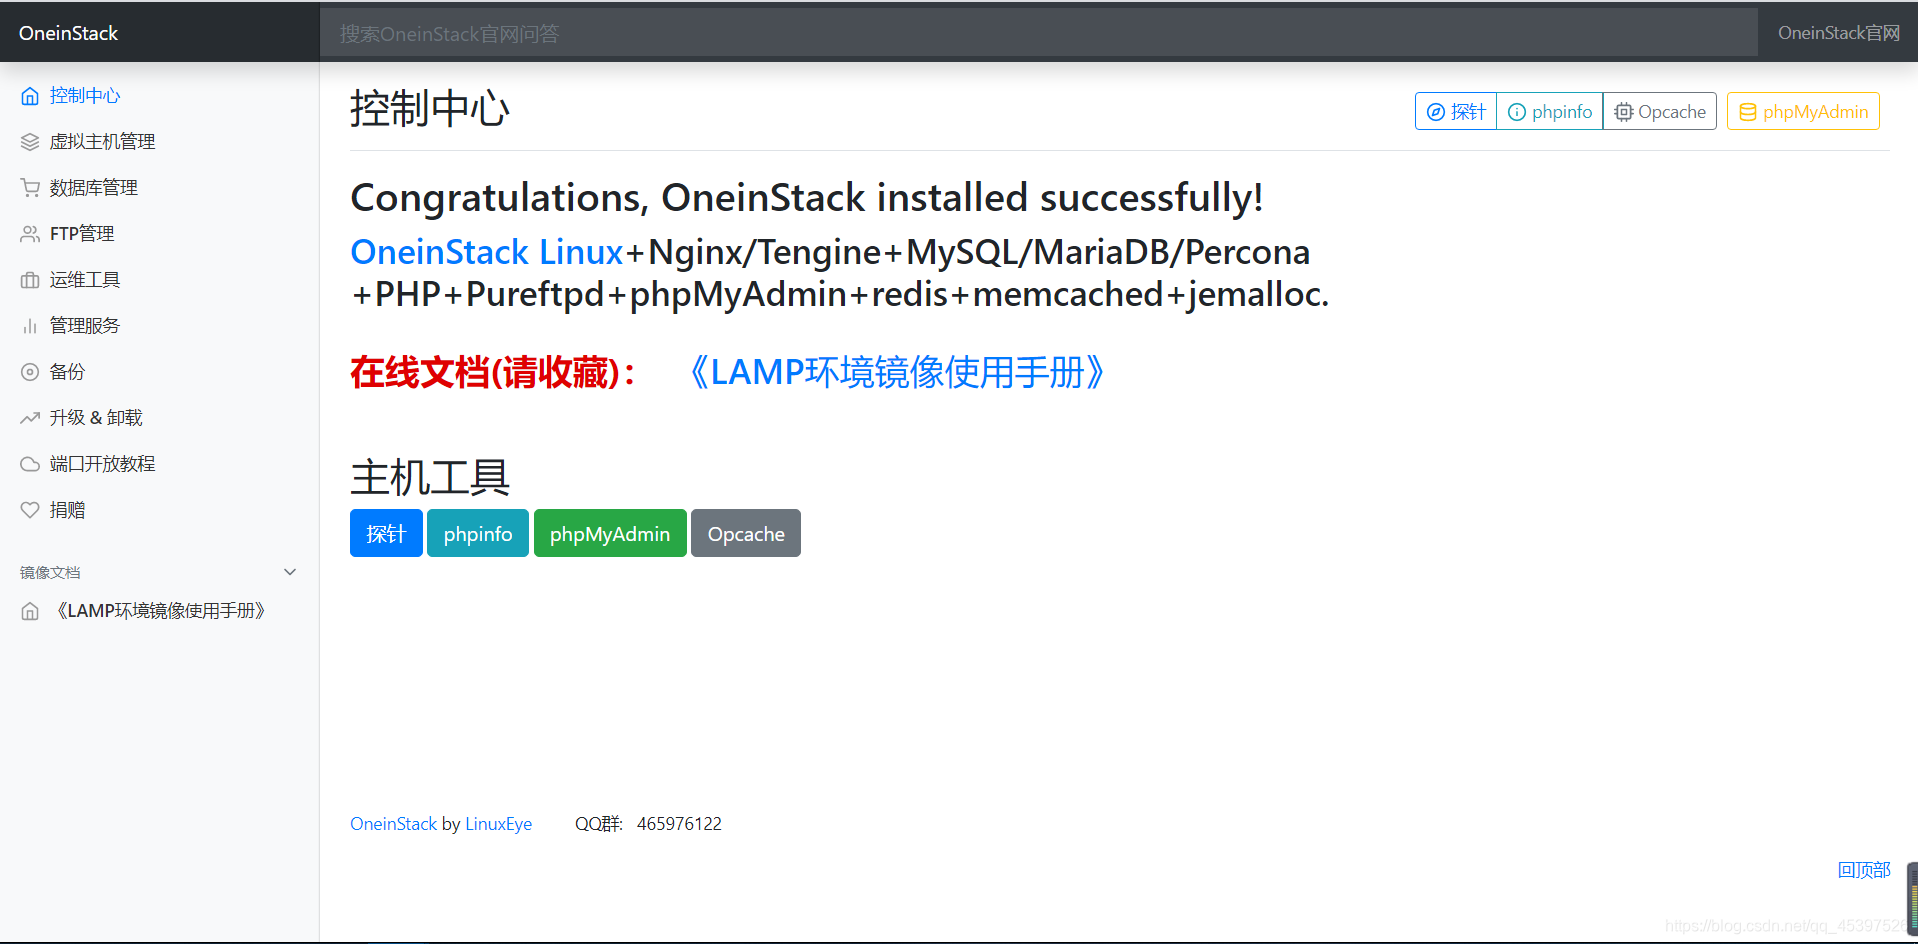This screenshot has width=1918, height=944.
Task: Click the trending arrow icon beside 升级 & 卸载
Action: pos(30,418)
